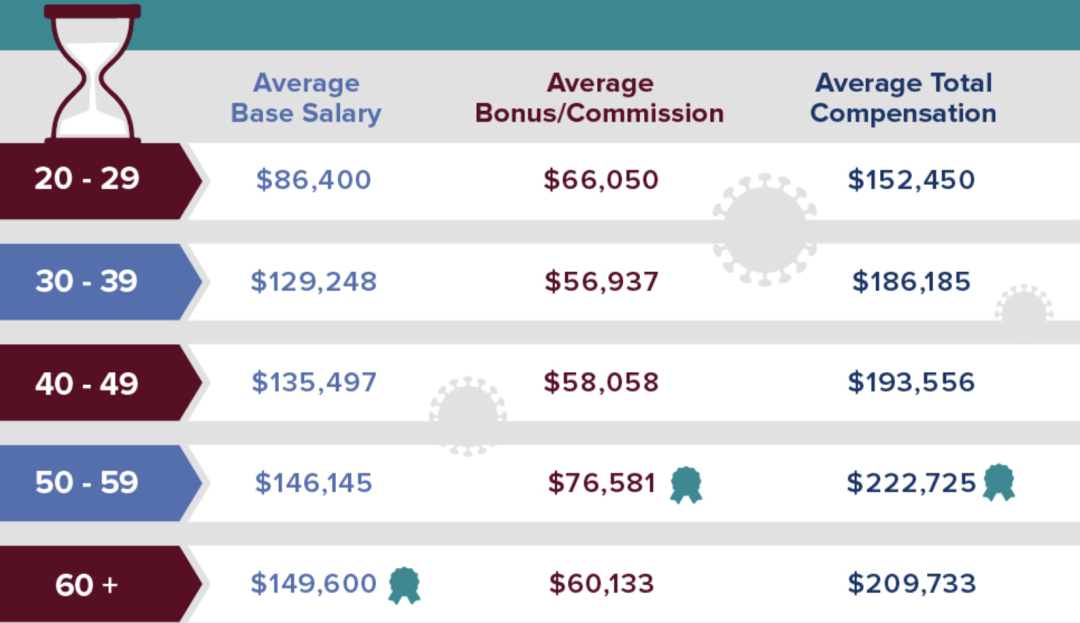This screenshot has height=623, width=1080.
Task: Select the 50 - 59 age group label
Action: click(87, 483)
